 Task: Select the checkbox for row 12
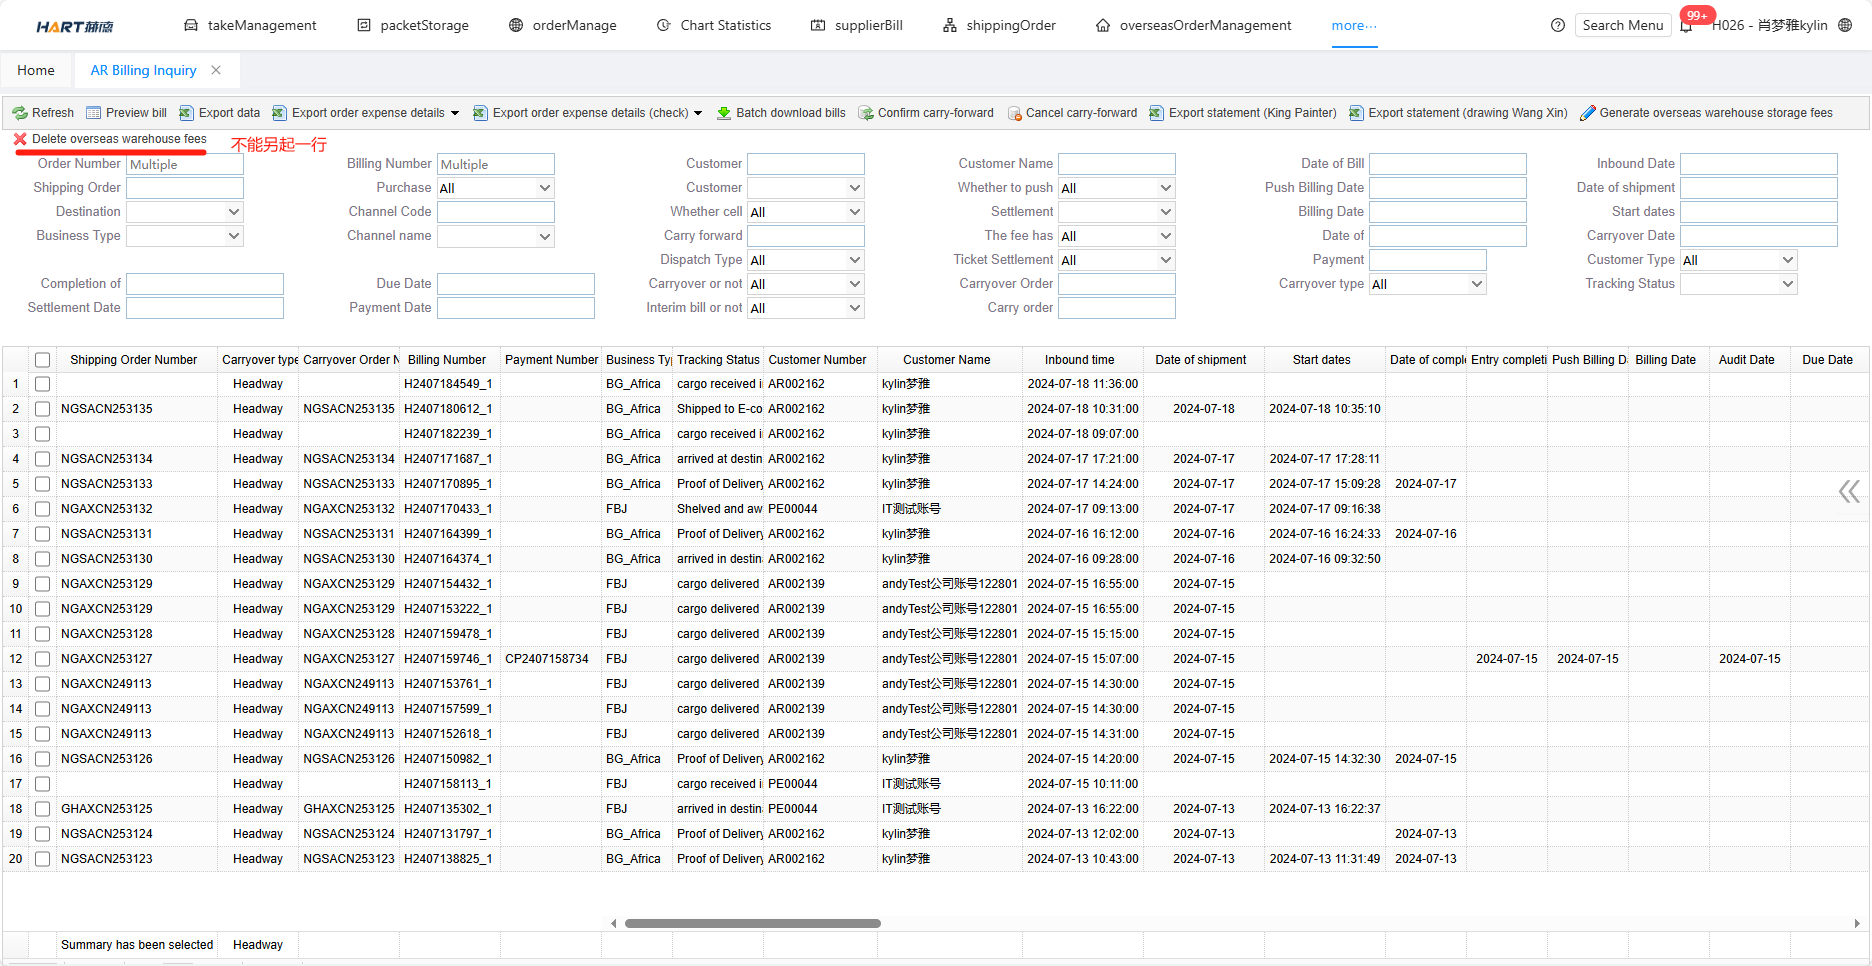[42, 659]
